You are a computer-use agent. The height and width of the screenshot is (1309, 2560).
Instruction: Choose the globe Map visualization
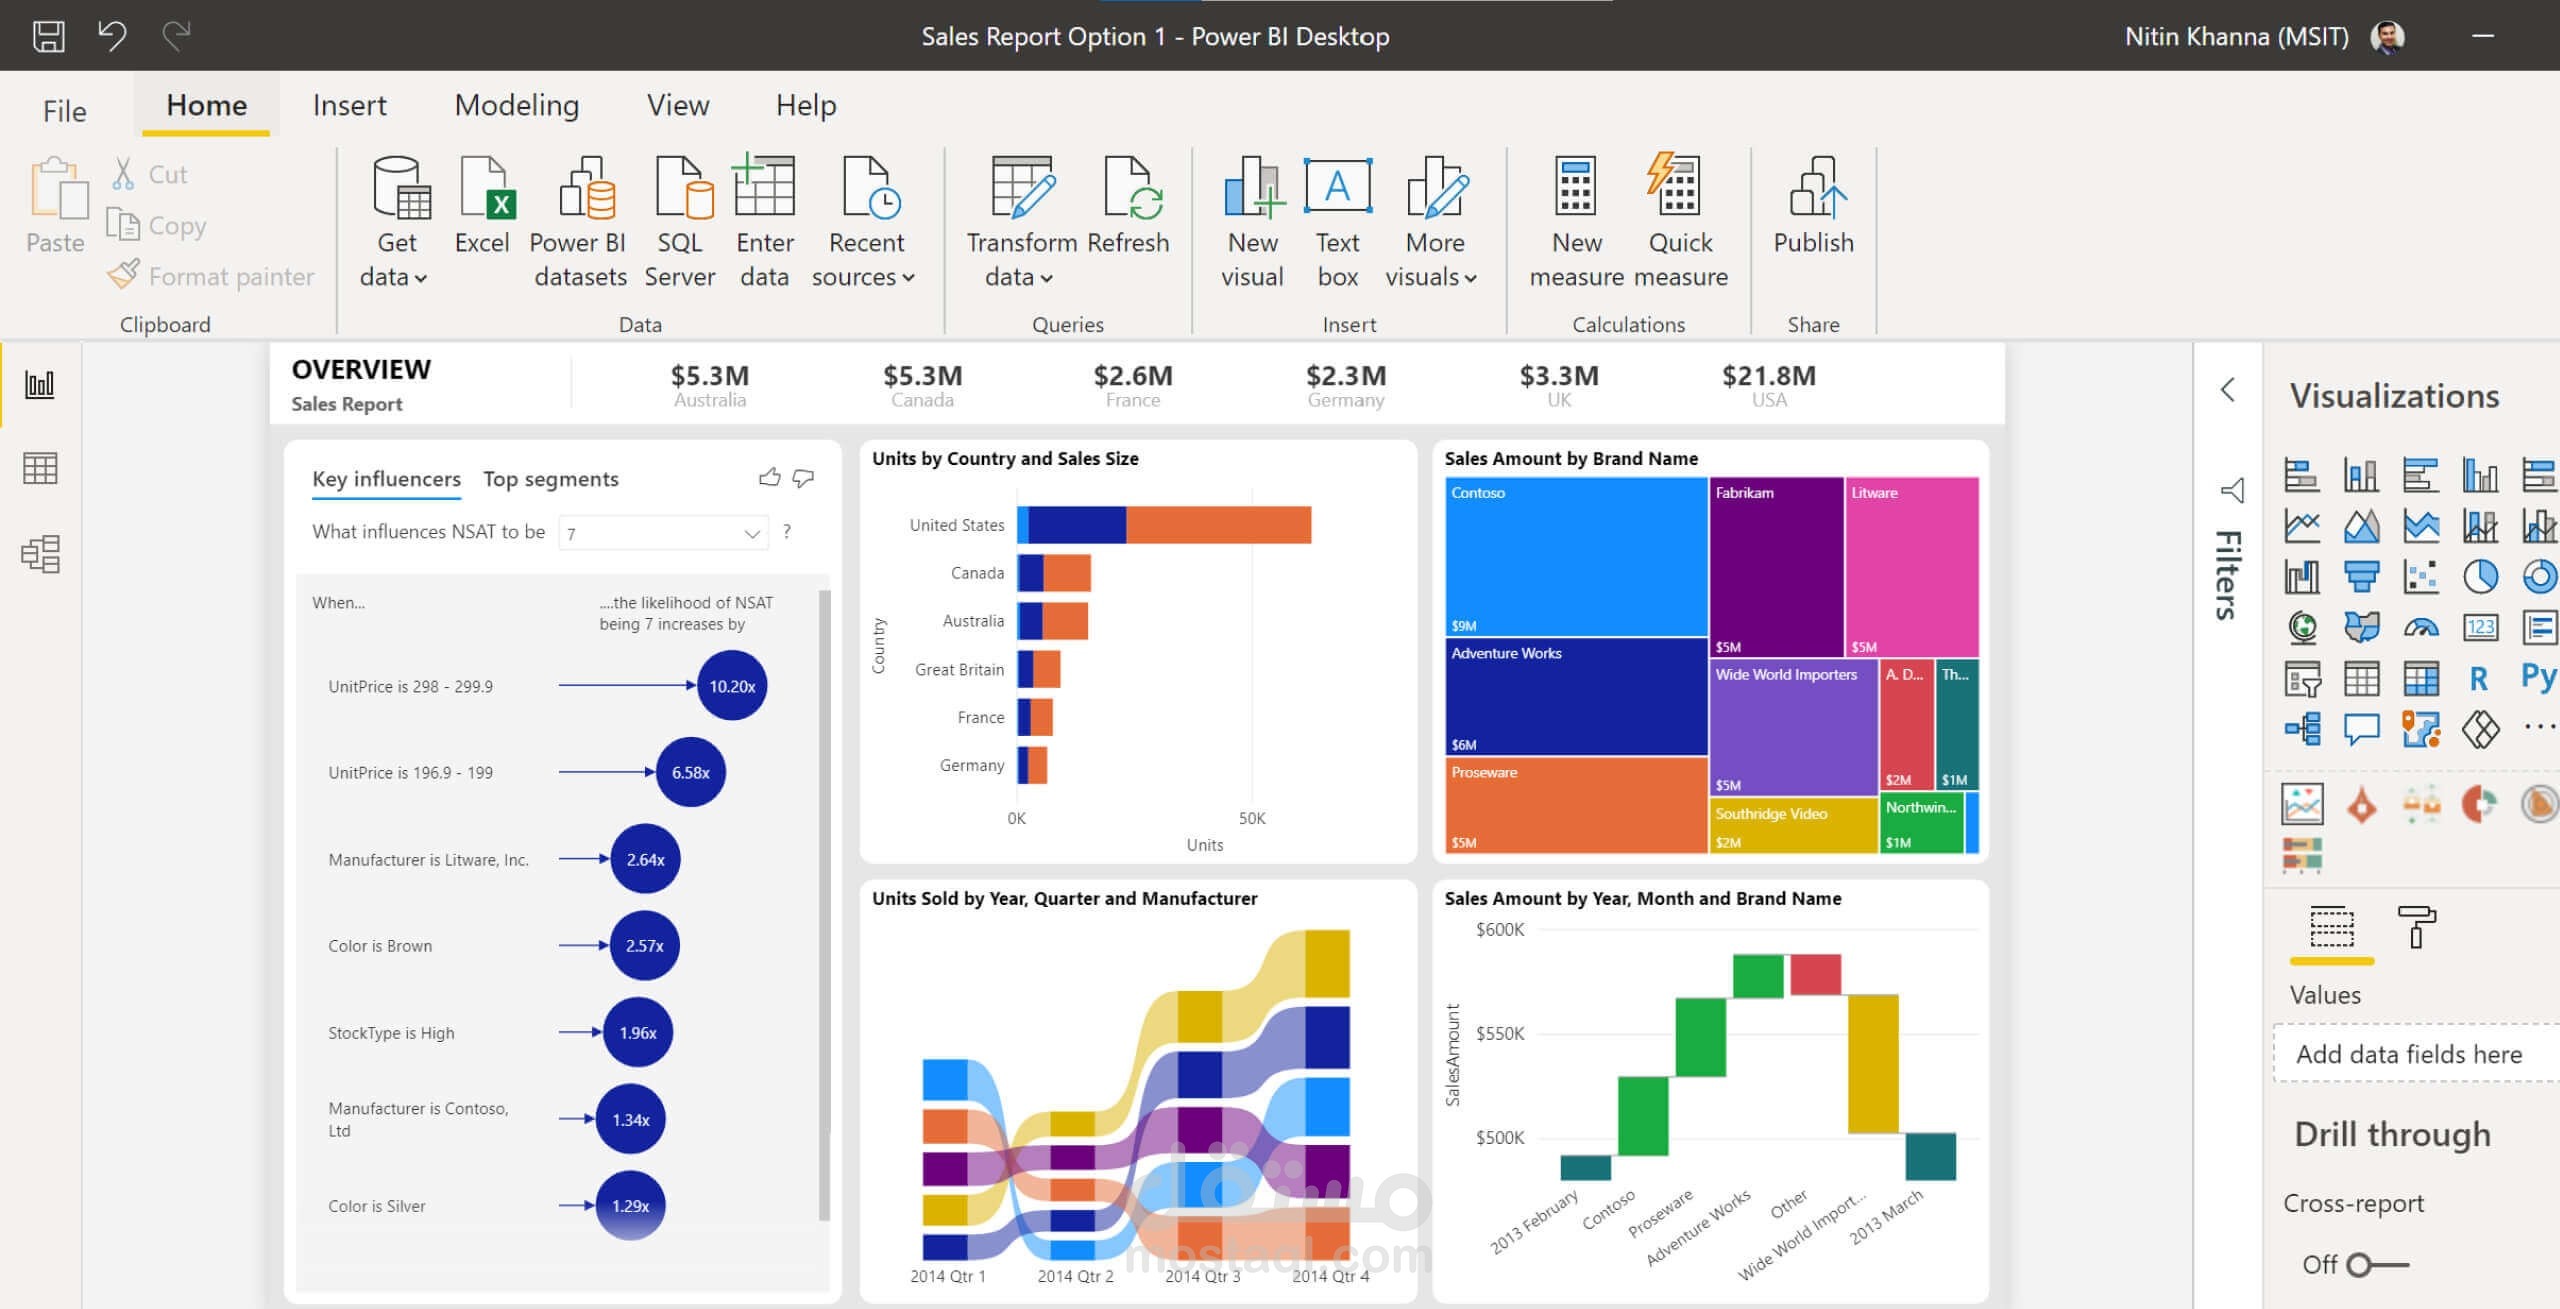2302,627
